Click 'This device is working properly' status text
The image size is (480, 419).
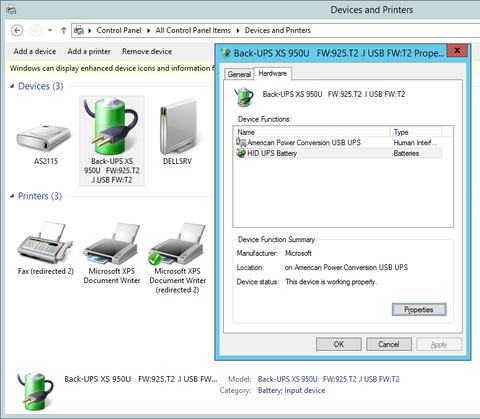pyautogui.click(x=331, y=282)
